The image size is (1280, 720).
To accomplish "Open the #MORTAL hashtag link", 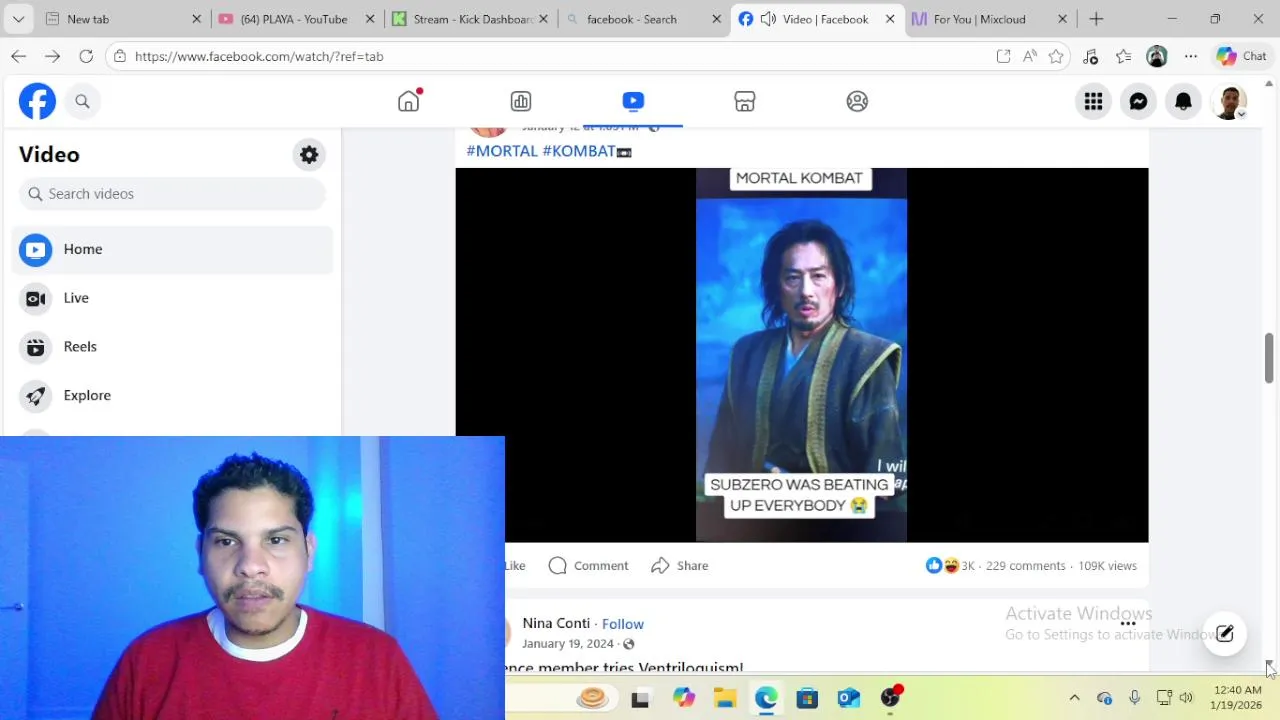I will [502, 151].
